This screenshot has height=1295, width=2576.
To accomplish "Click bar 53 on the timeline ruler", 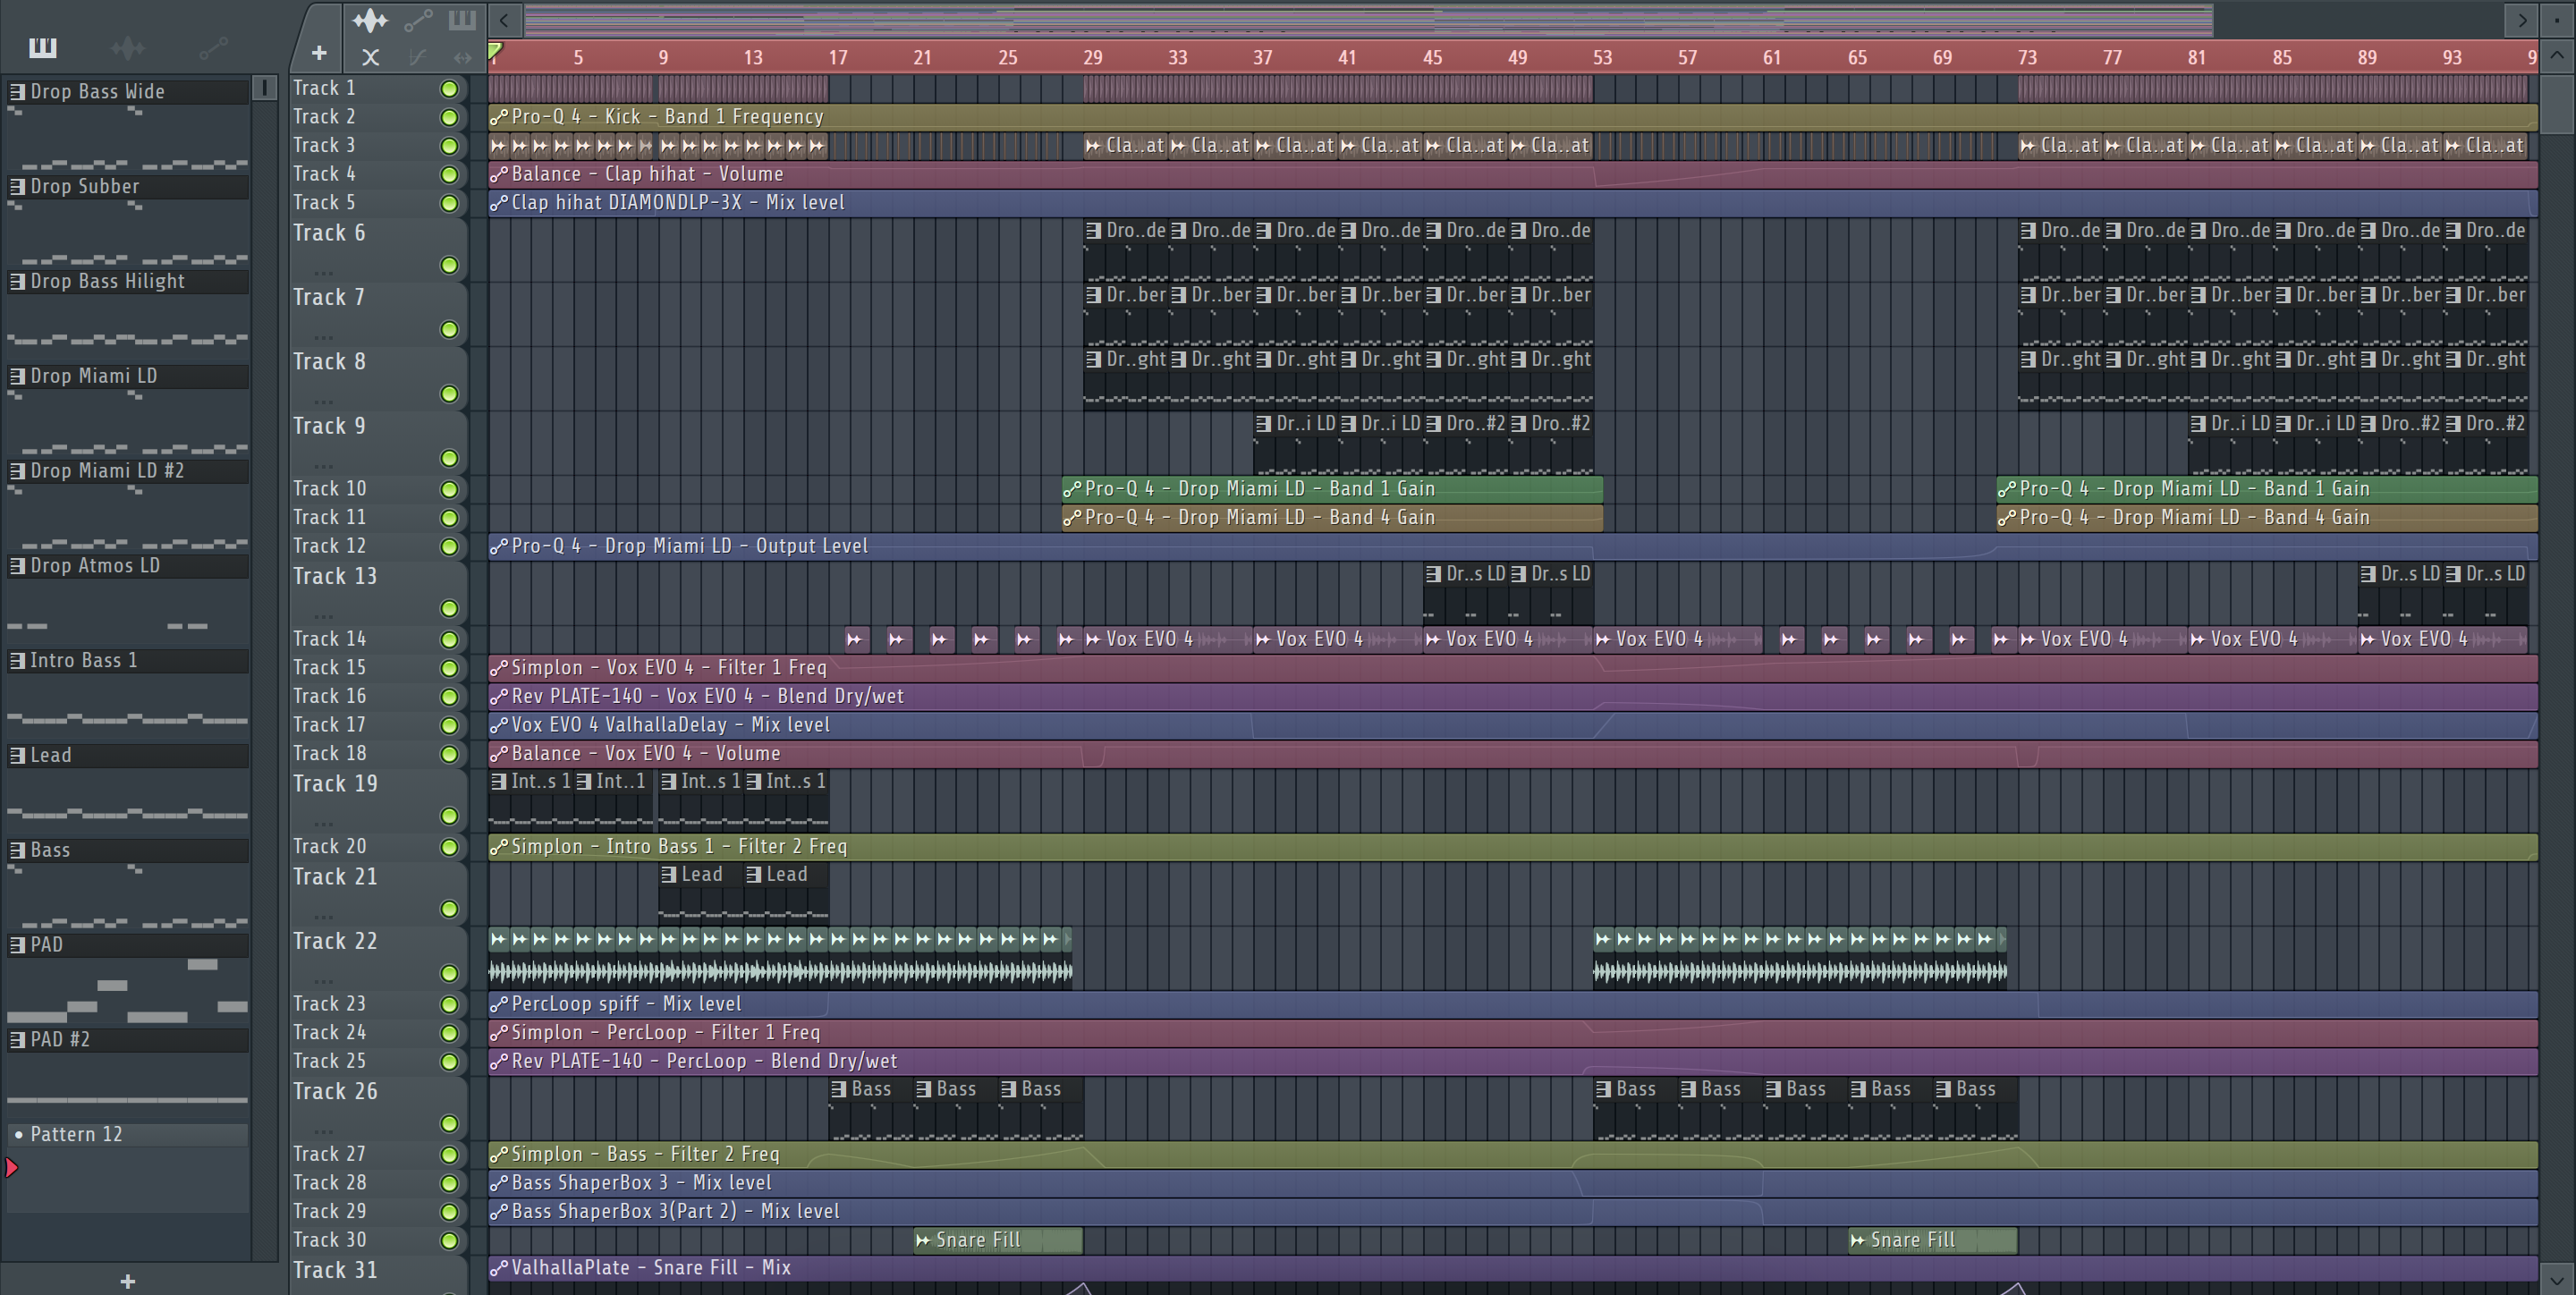I will [1602, 57].
